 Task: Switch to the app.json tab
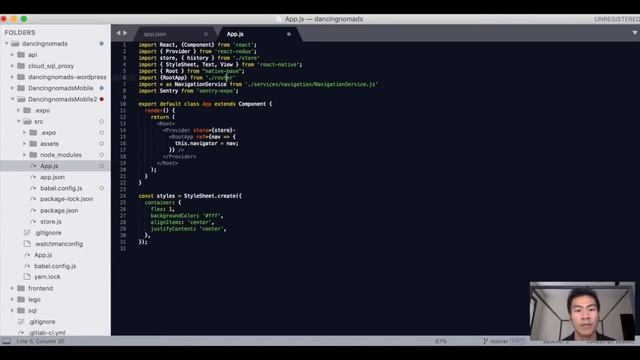click(x=155, y=34)
